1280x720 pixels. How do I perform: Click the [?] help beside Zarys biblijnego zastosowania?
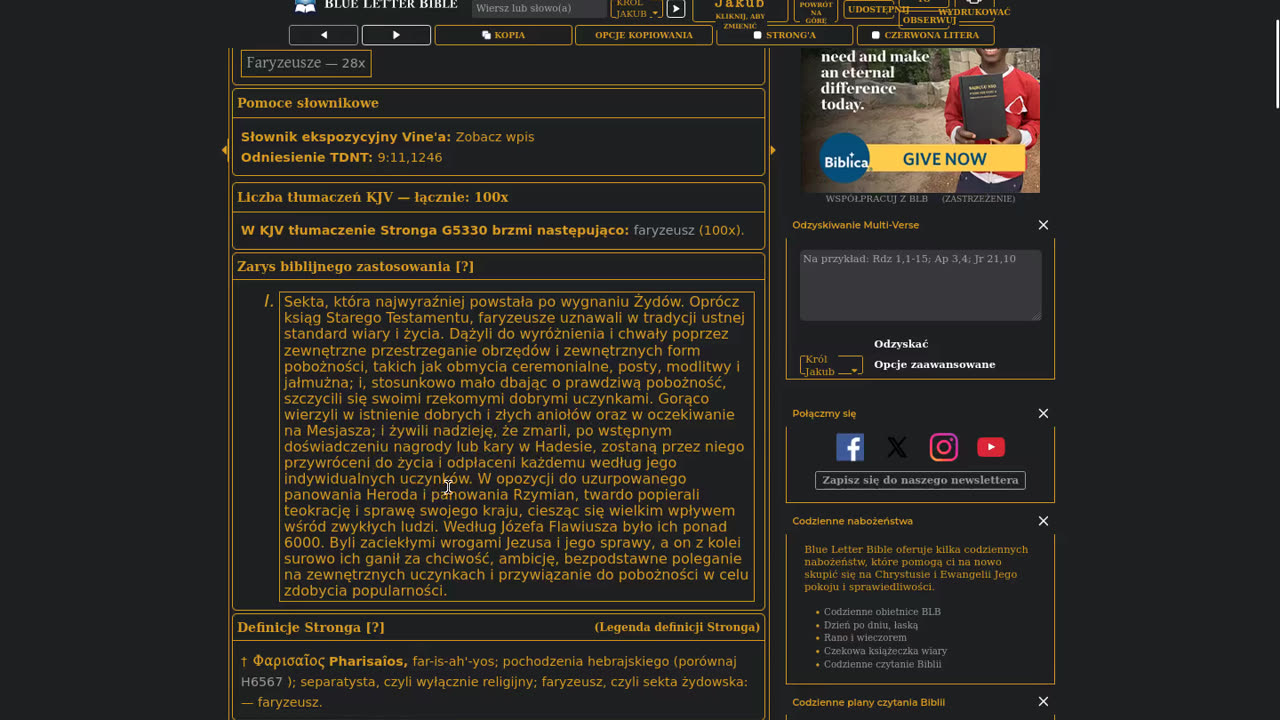[464, 267]
